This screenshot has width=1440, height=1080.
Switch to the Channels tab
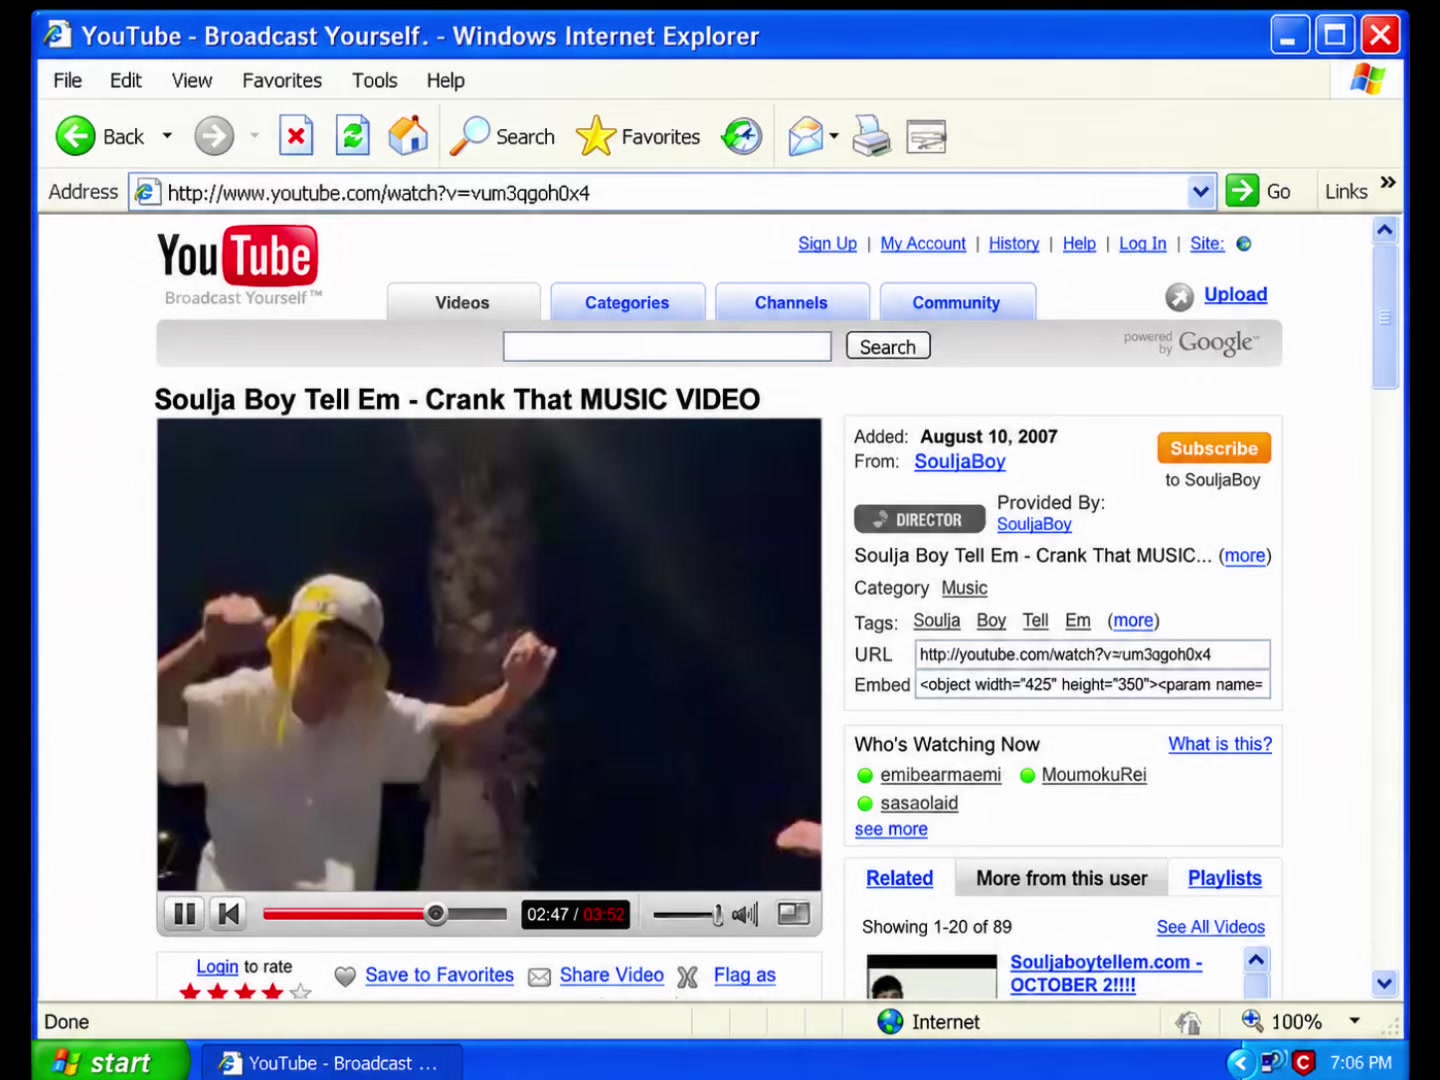click(791, 302)
